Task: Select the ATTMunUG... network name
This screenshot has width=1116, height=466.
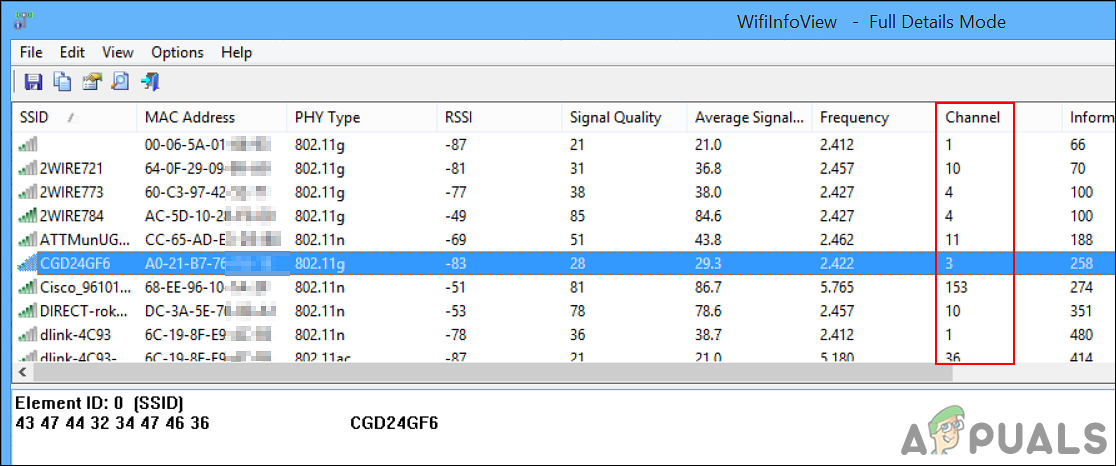Action: pos(85,240)
